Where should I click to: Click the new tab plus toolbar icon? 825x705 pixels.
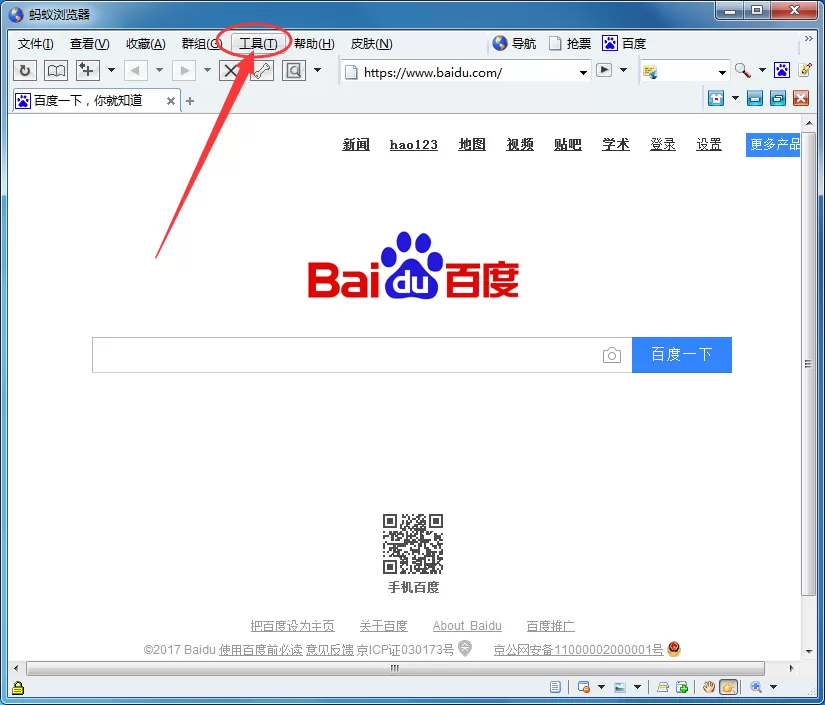pos(87,70)
